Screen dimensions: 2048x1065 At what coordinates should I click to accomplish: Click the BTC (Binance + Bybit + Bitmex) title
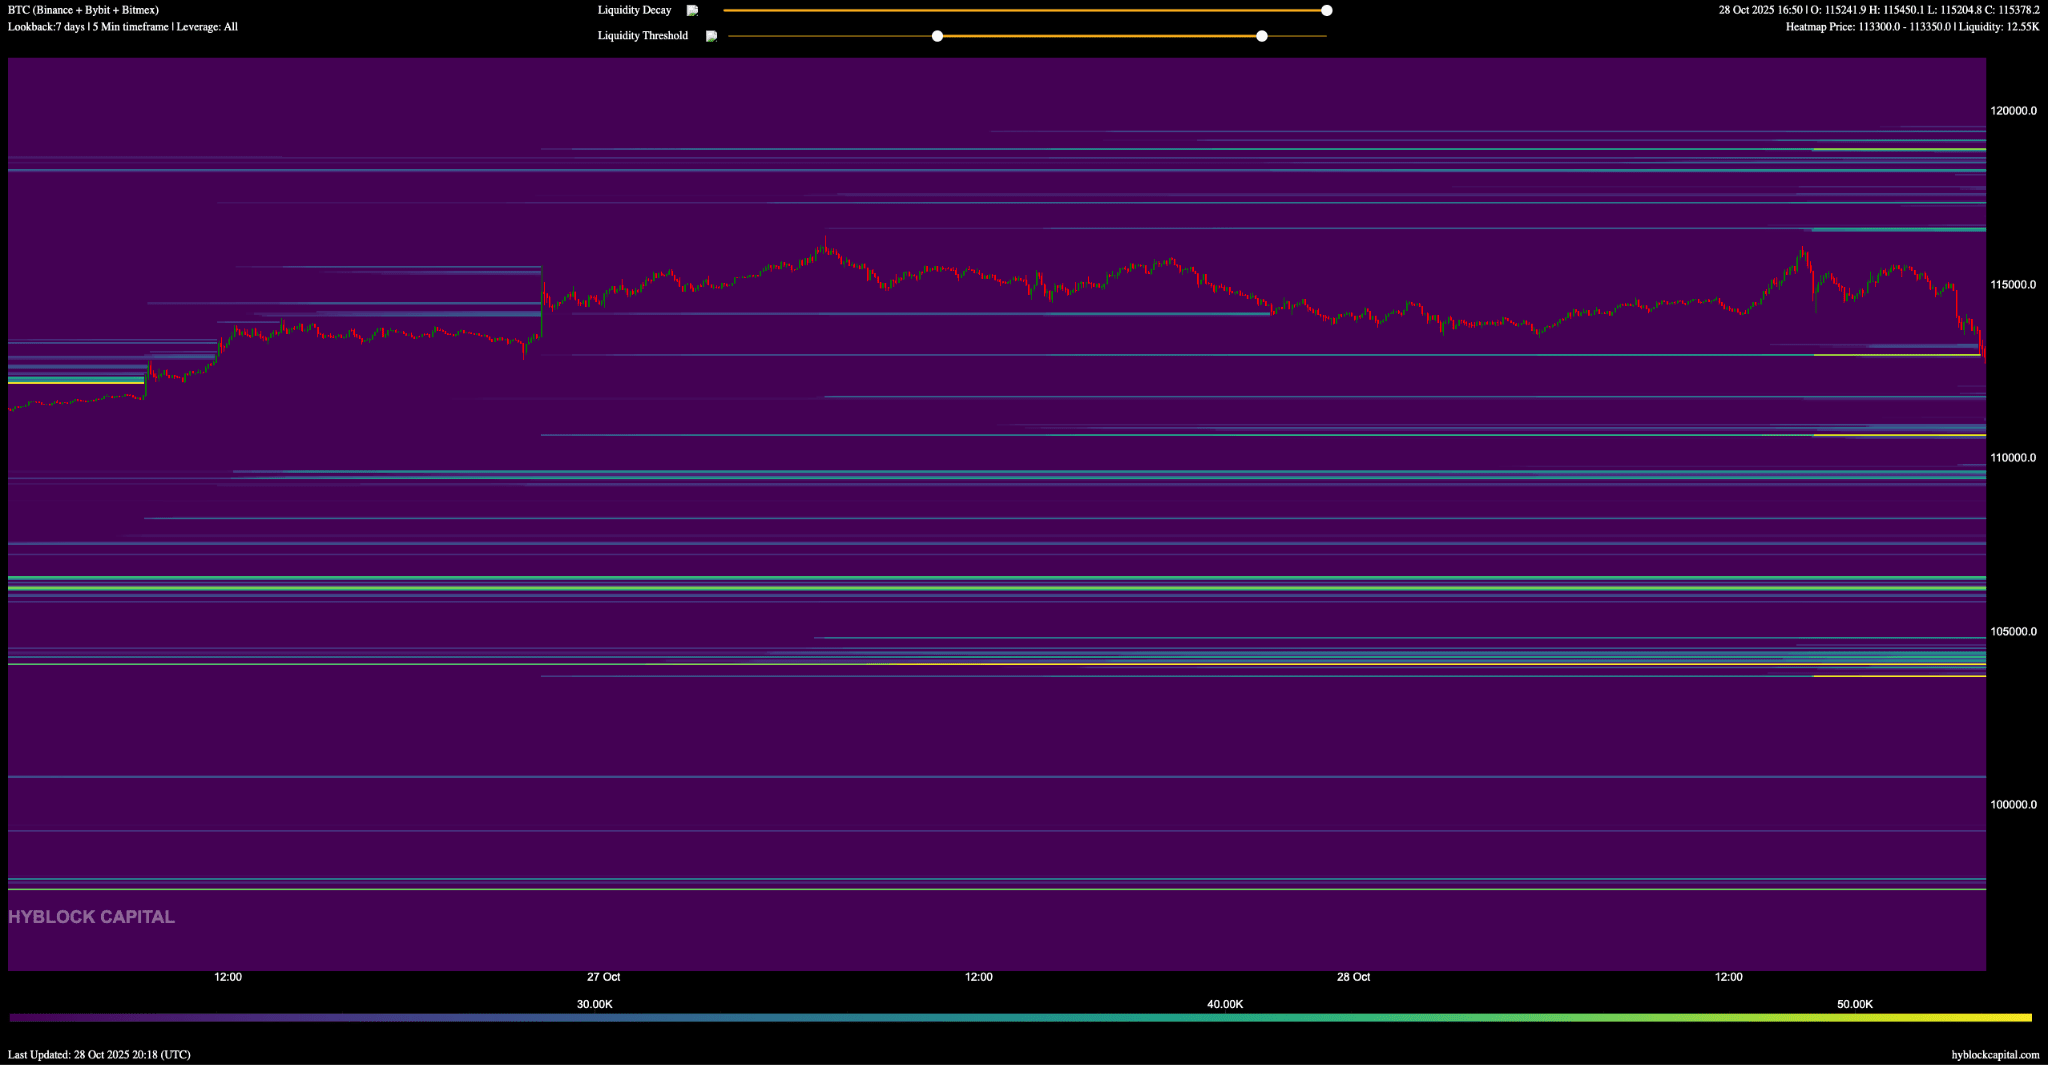pyautogui.click(x=83, y=10)
